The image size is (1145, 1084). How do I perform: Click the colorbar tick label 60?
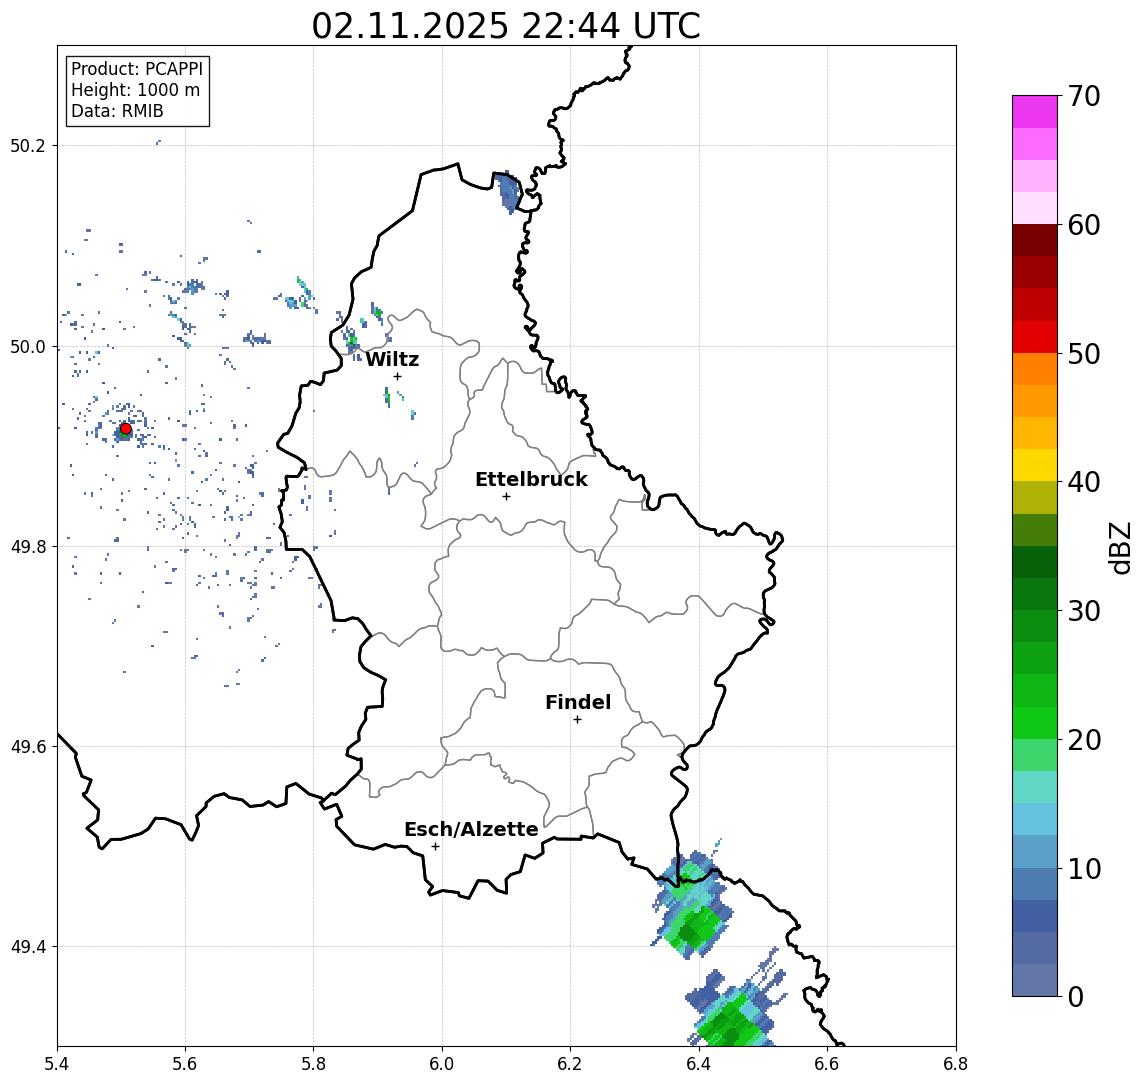pos(1084,226)
